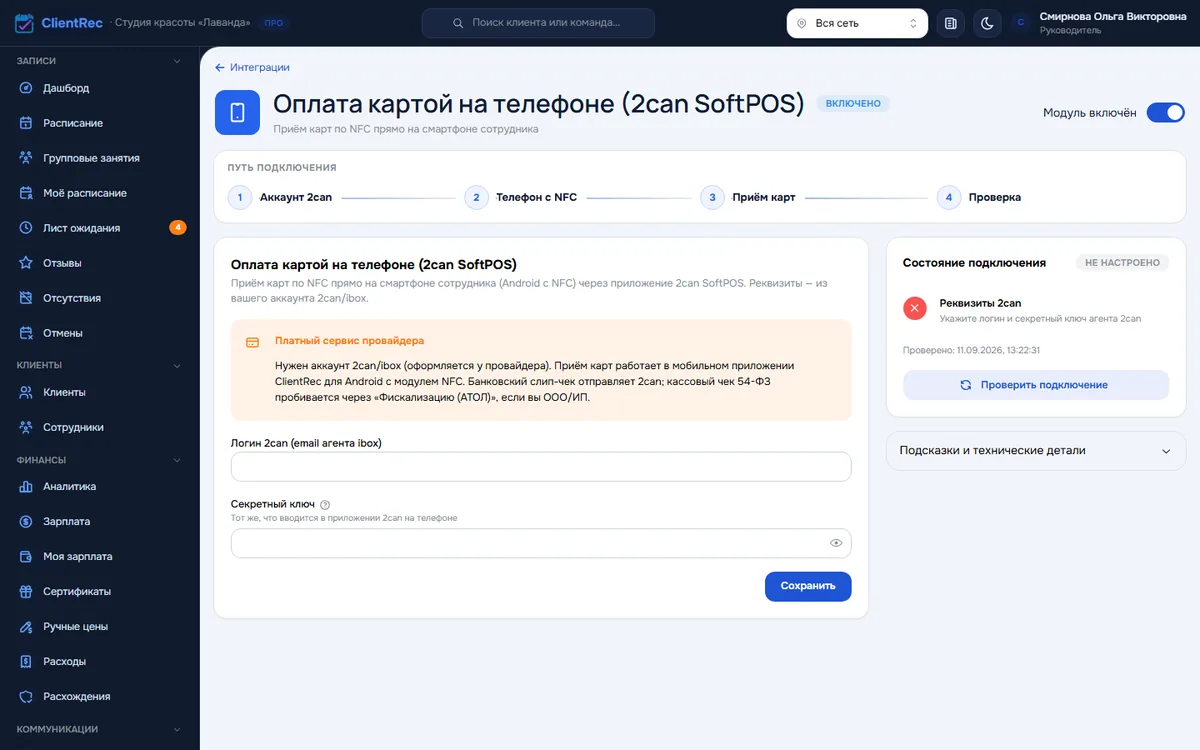Click the blue phone module icon
Screen dimensions: 1200x750
pyautogui.click(x=237, y=112)
